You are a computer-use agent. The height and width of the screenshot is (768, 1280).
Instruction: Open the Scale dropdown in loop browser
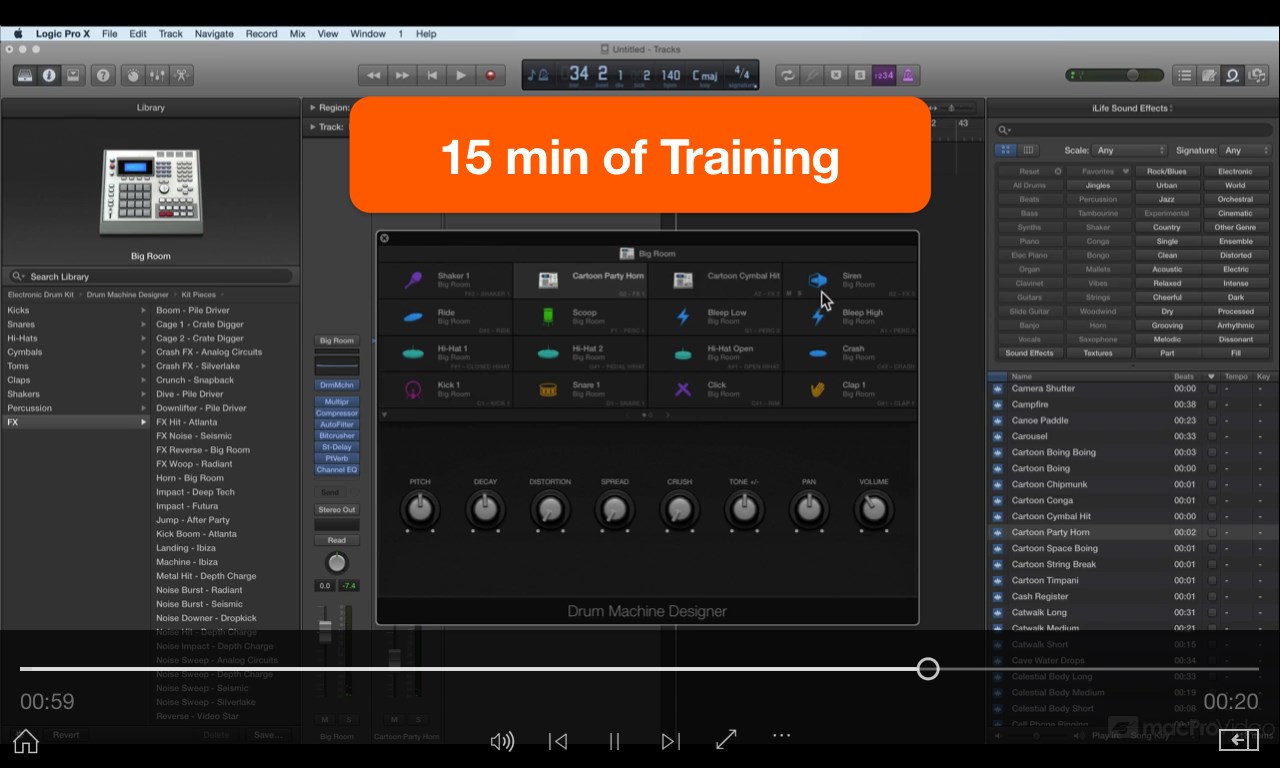coord(1129,150)
